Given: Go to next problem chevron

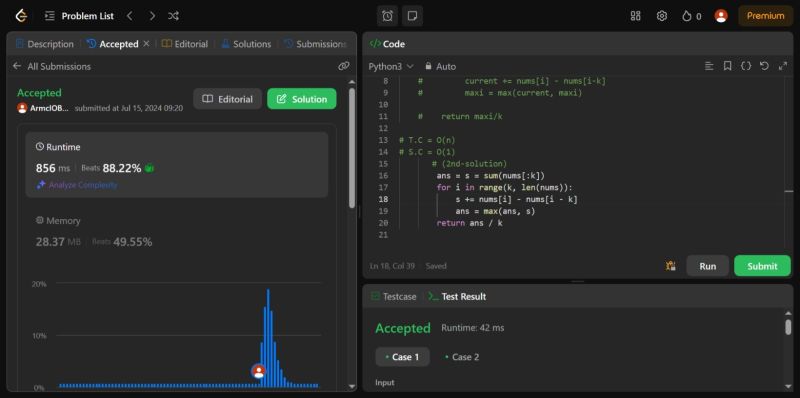Looking at the screenshot, I should click(152, 16).
